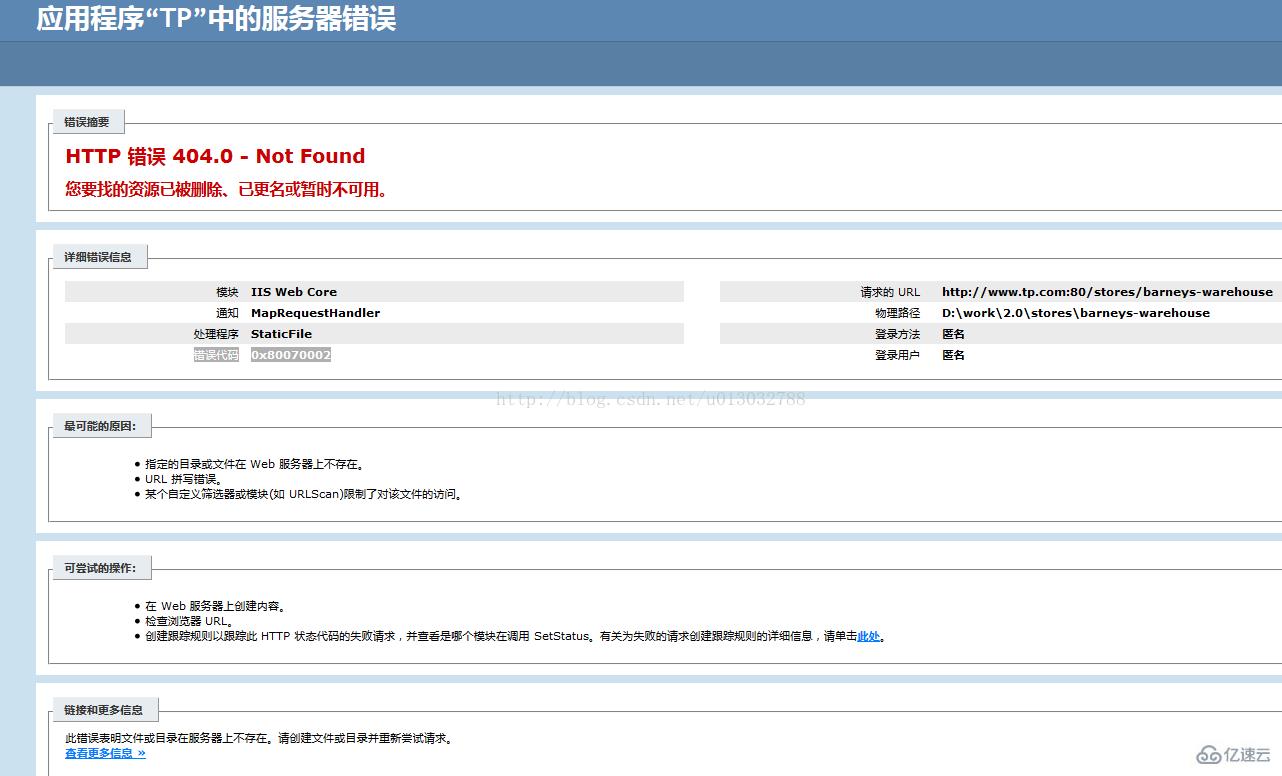Click the '匿名' value beside 登录用户
Viewport: 1282px width, 776px height.
[x=953, y=355]
